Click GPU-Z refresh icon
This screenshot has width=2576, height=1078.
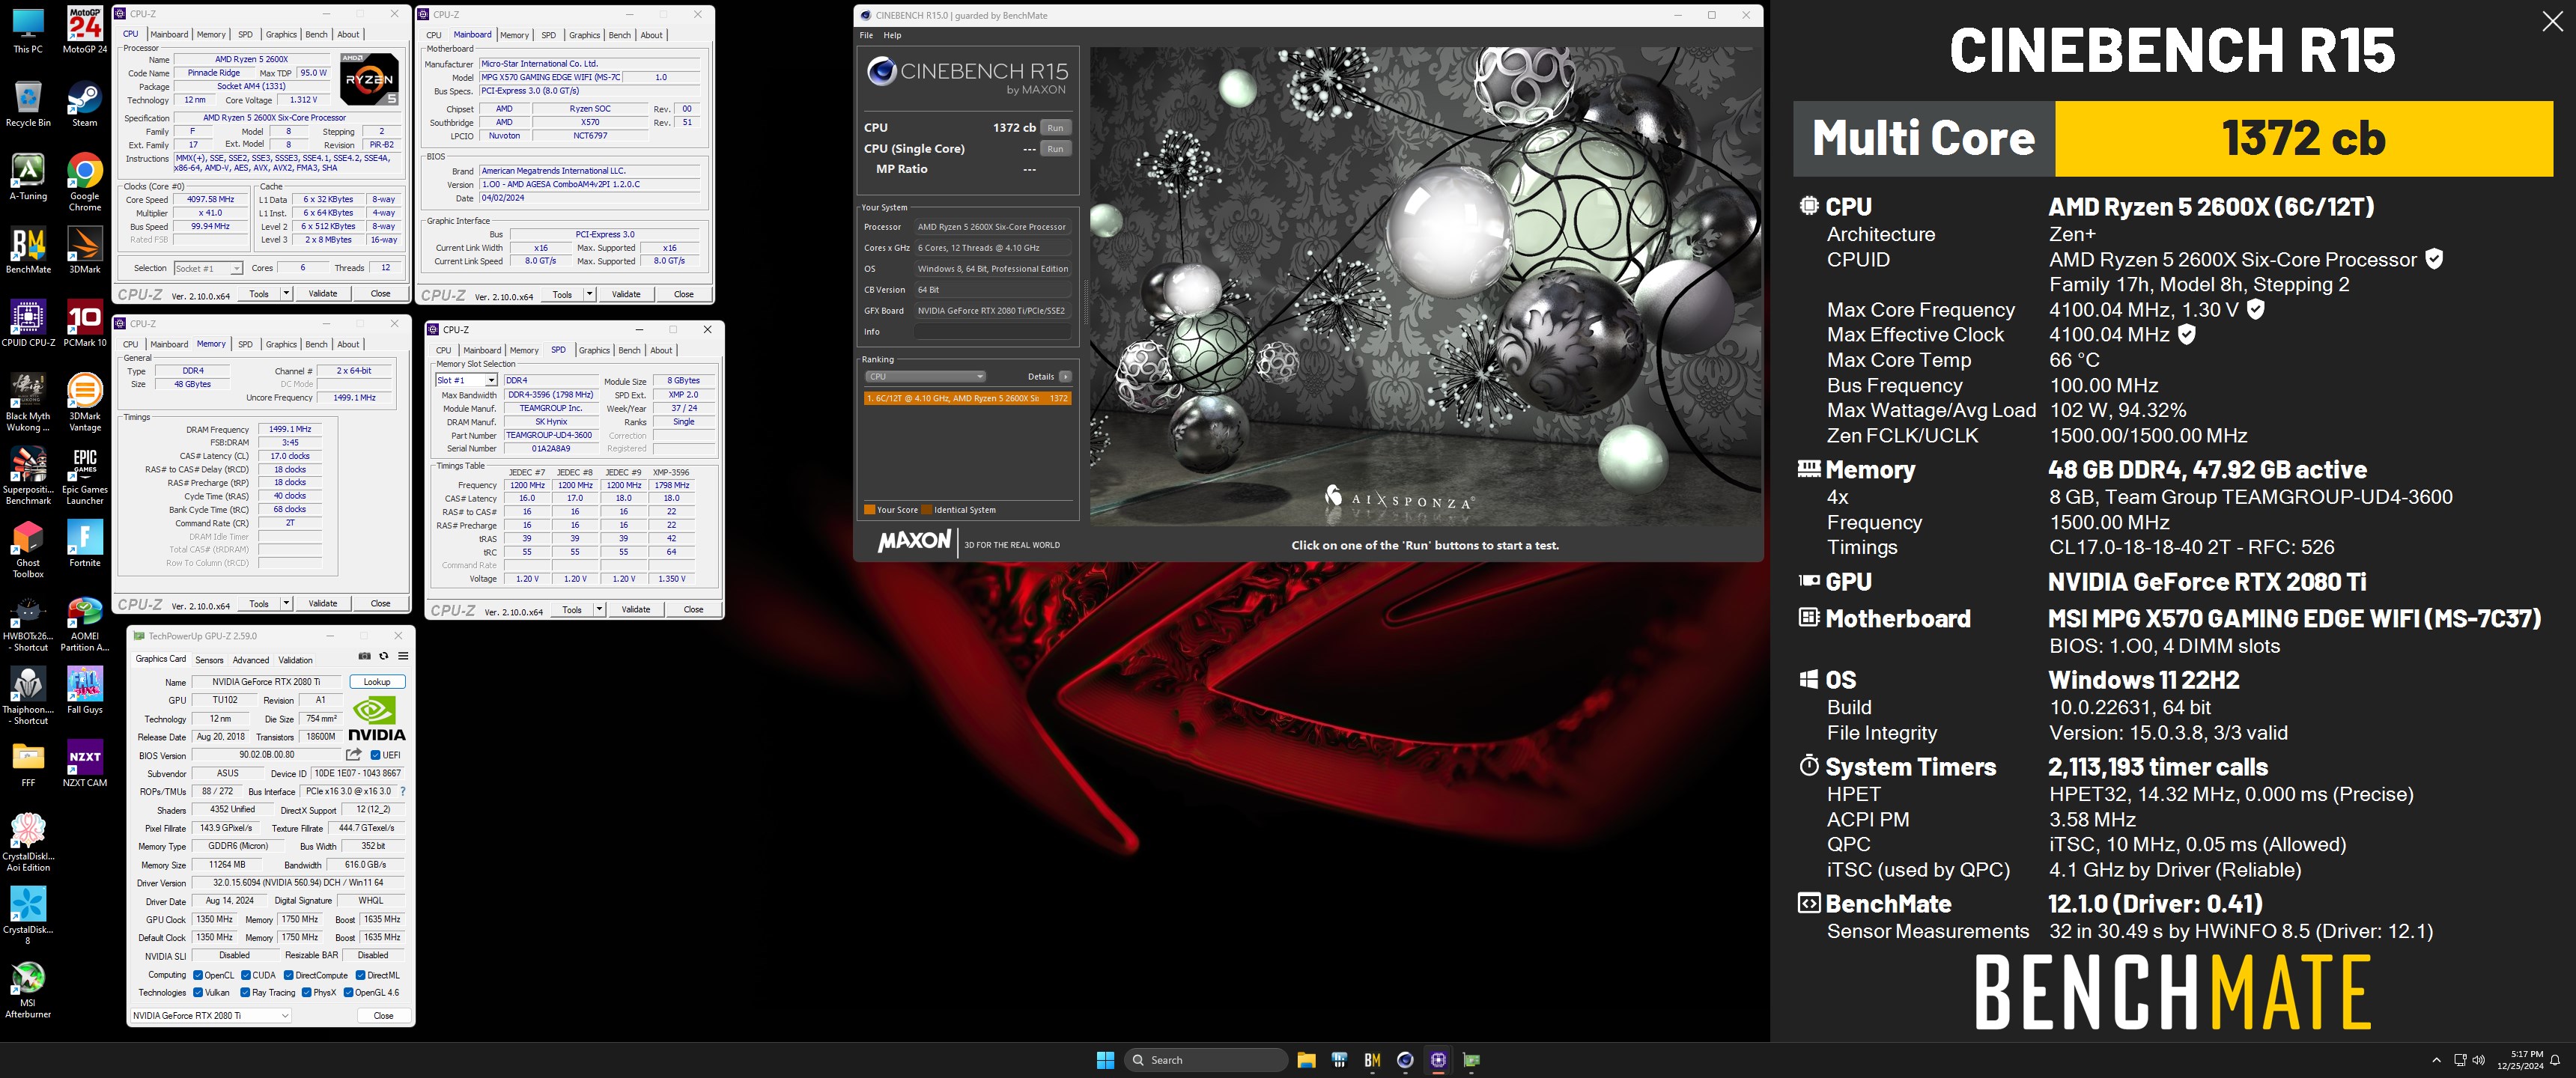383,656
